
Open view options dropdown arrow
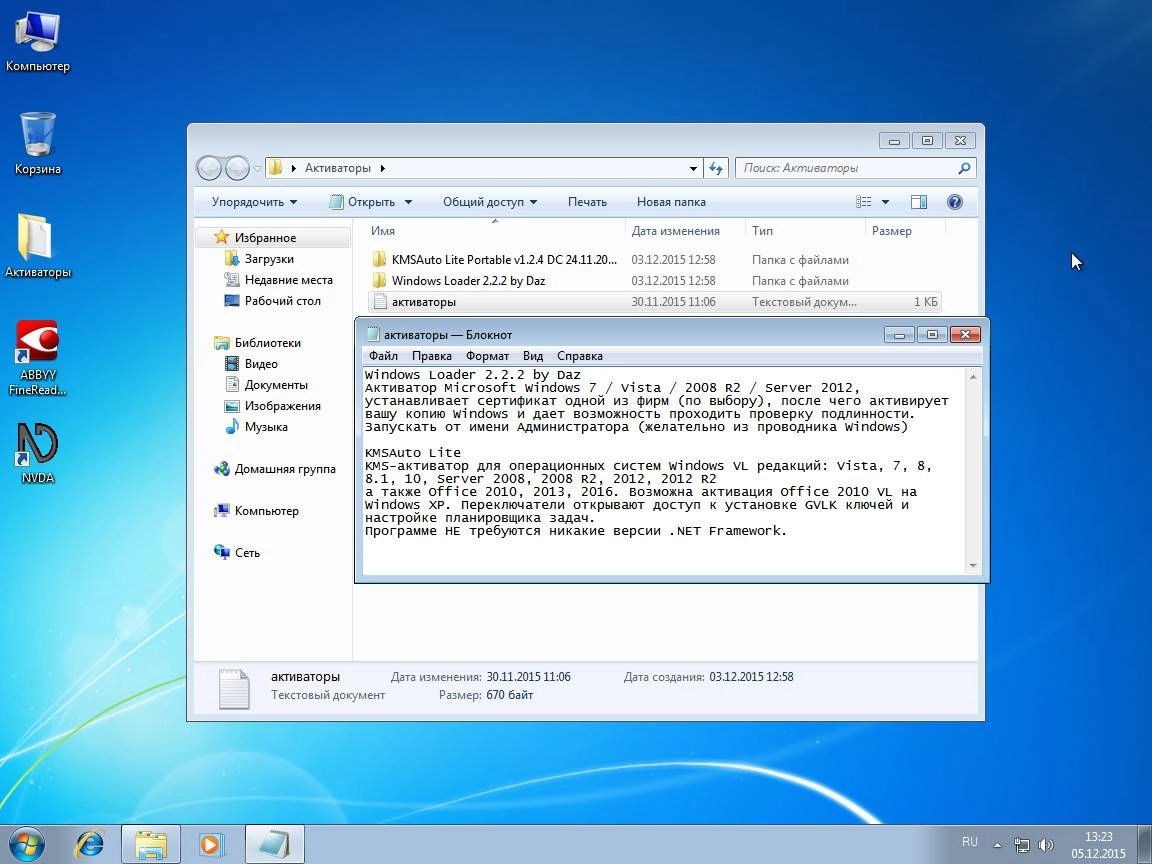(x=885, y=202)
